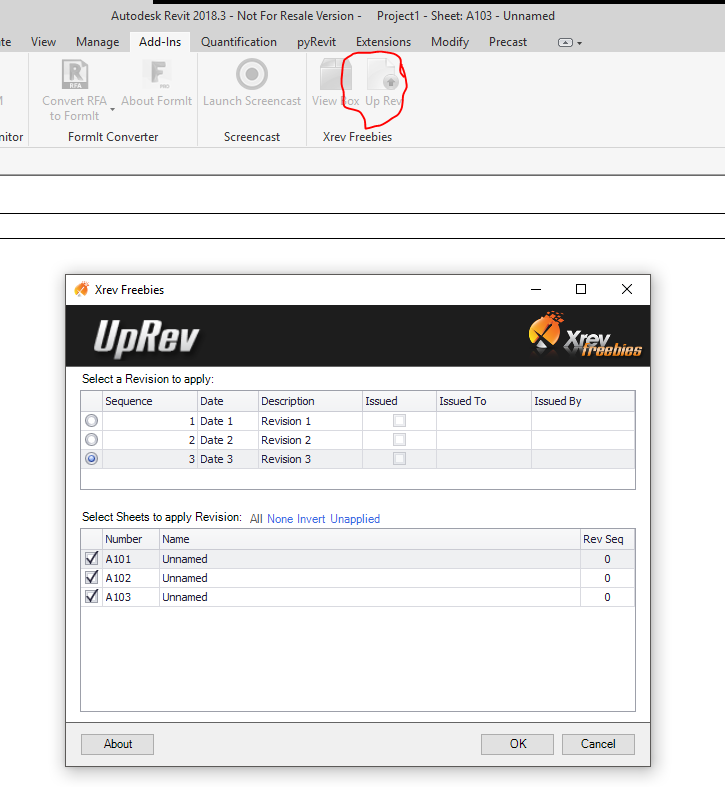Open the Precast ribbon tab
The width and height of the screenshot is (725, 787).
click(508, 42)
